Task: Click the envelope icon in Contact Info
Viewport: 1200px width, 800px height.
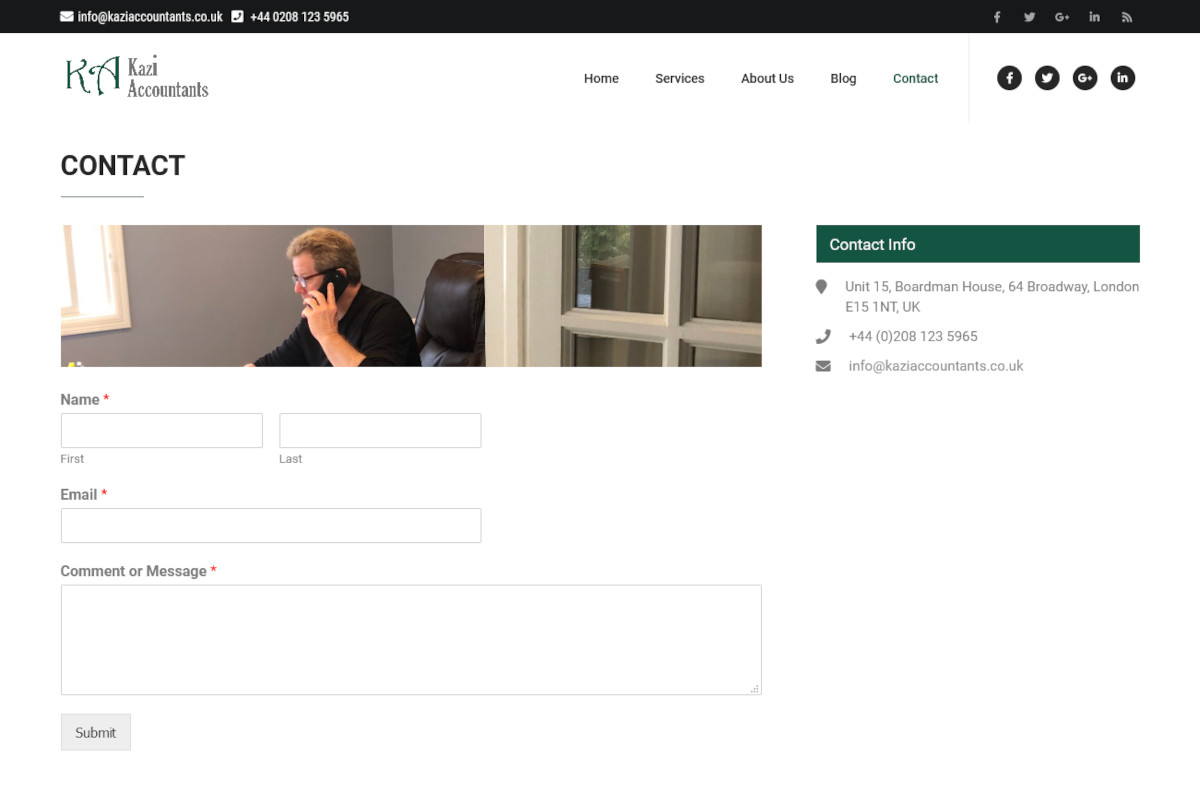Action: pos(823,366)
